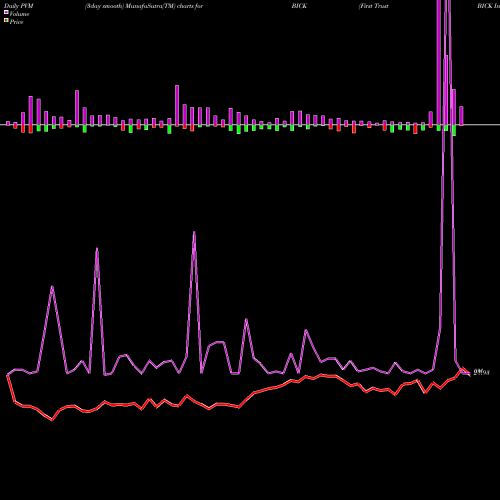Click the 'Volume' legend label
This screenshot has height=500, width=500.
tap(19, 14)
